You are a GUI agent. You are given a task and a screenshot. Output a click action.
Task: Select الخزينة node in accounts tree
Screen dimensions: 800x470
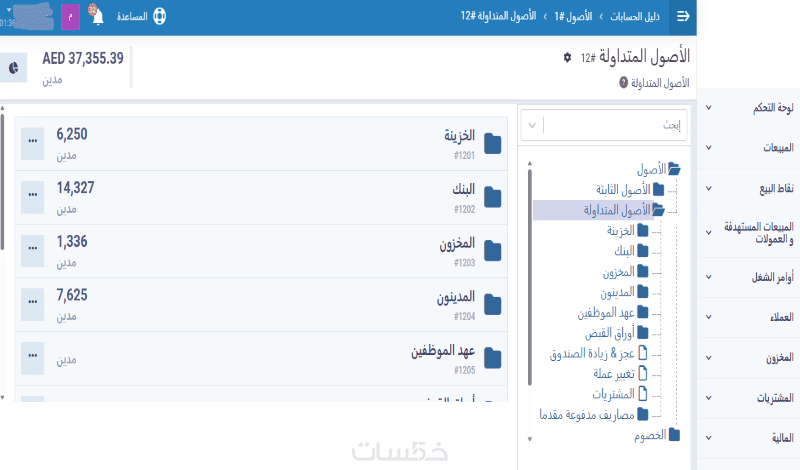(x=620, y=231)
